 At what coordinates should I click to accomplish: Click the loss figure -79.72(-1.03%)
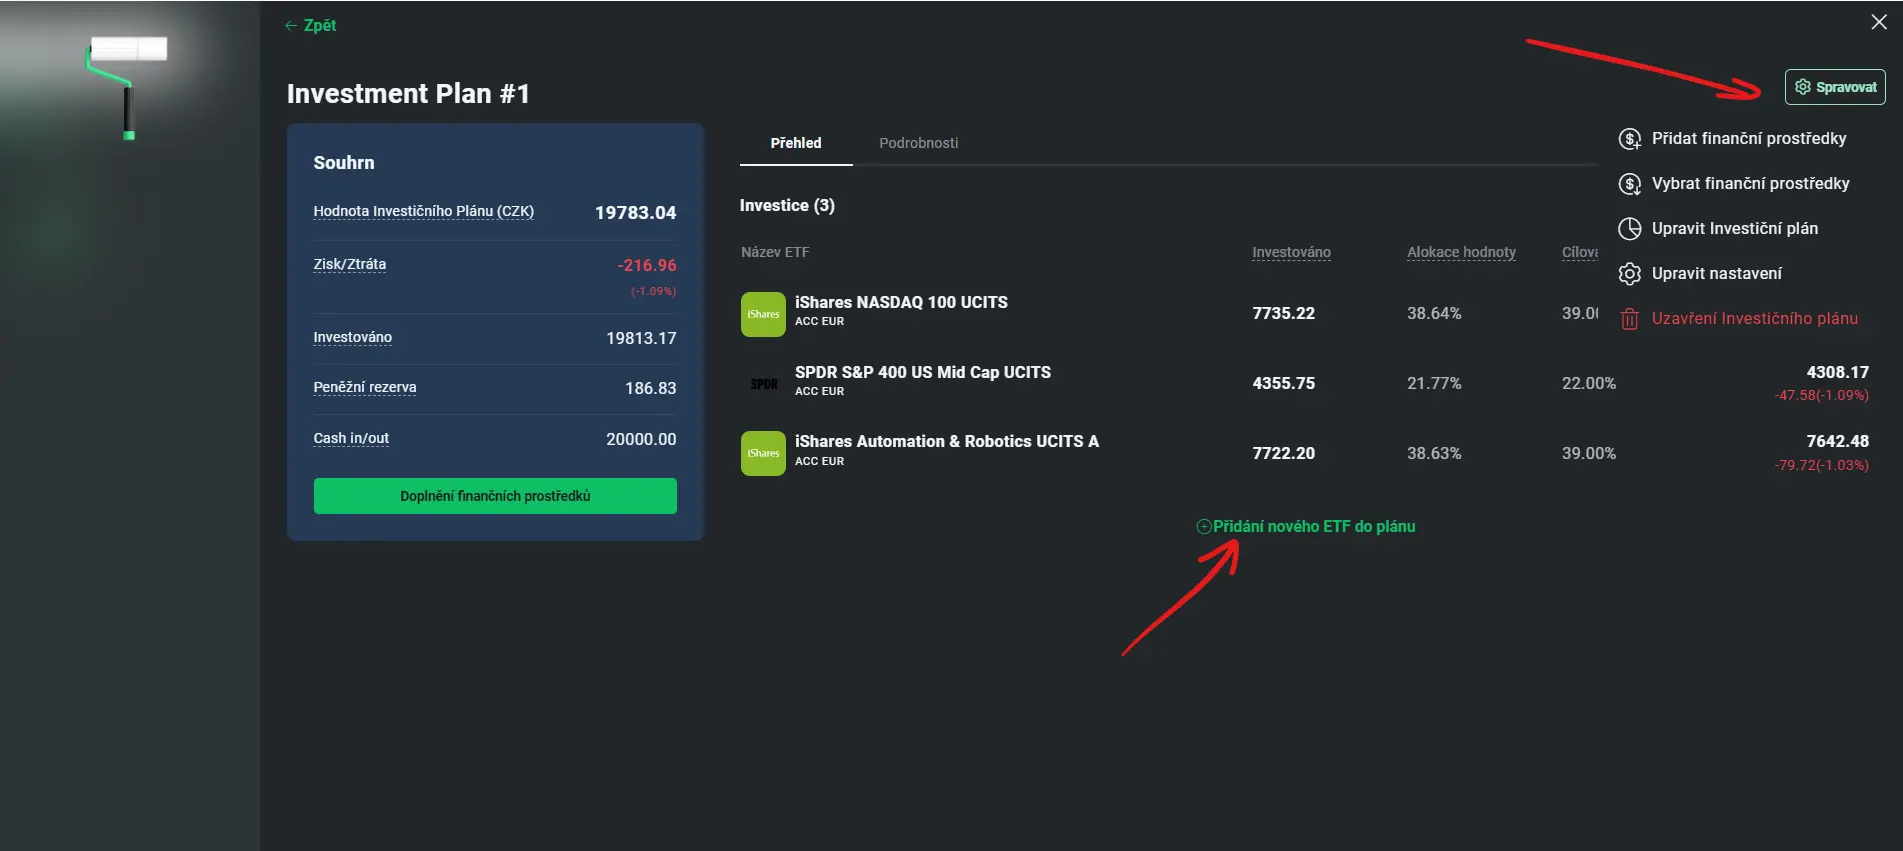point(1821,465)
